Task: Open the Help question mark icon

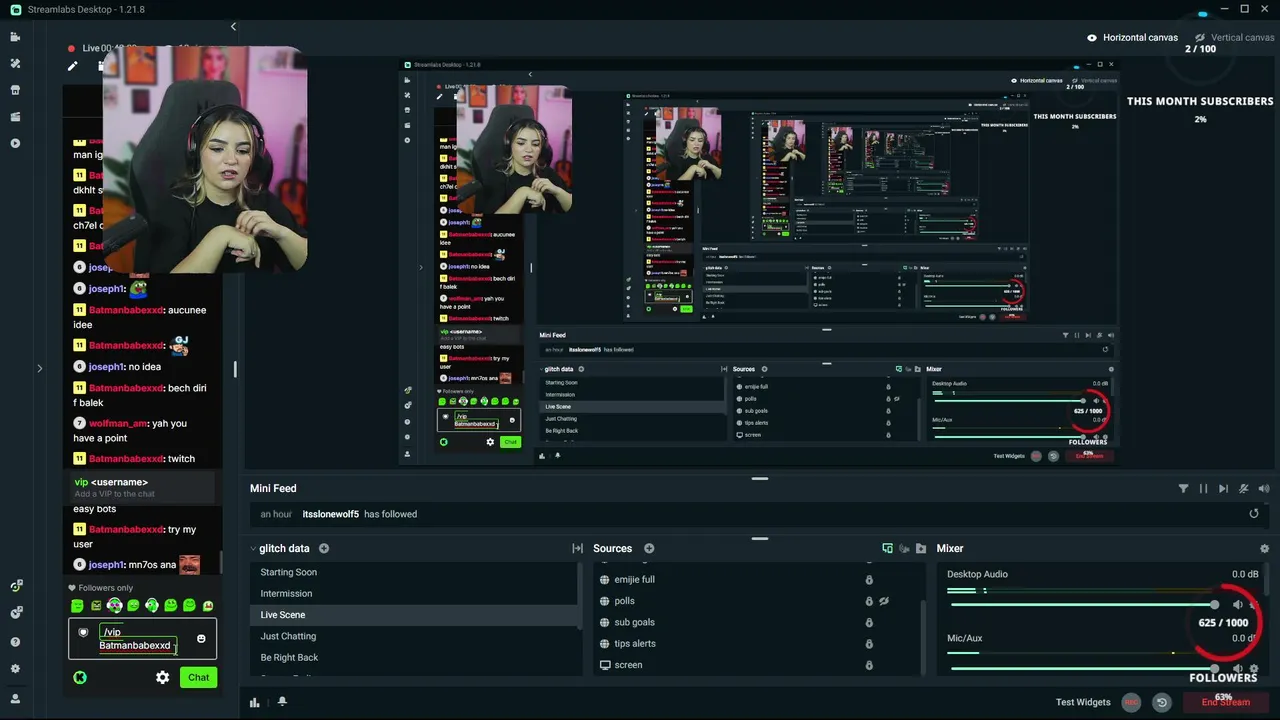Action: click(x=15, y=642)
